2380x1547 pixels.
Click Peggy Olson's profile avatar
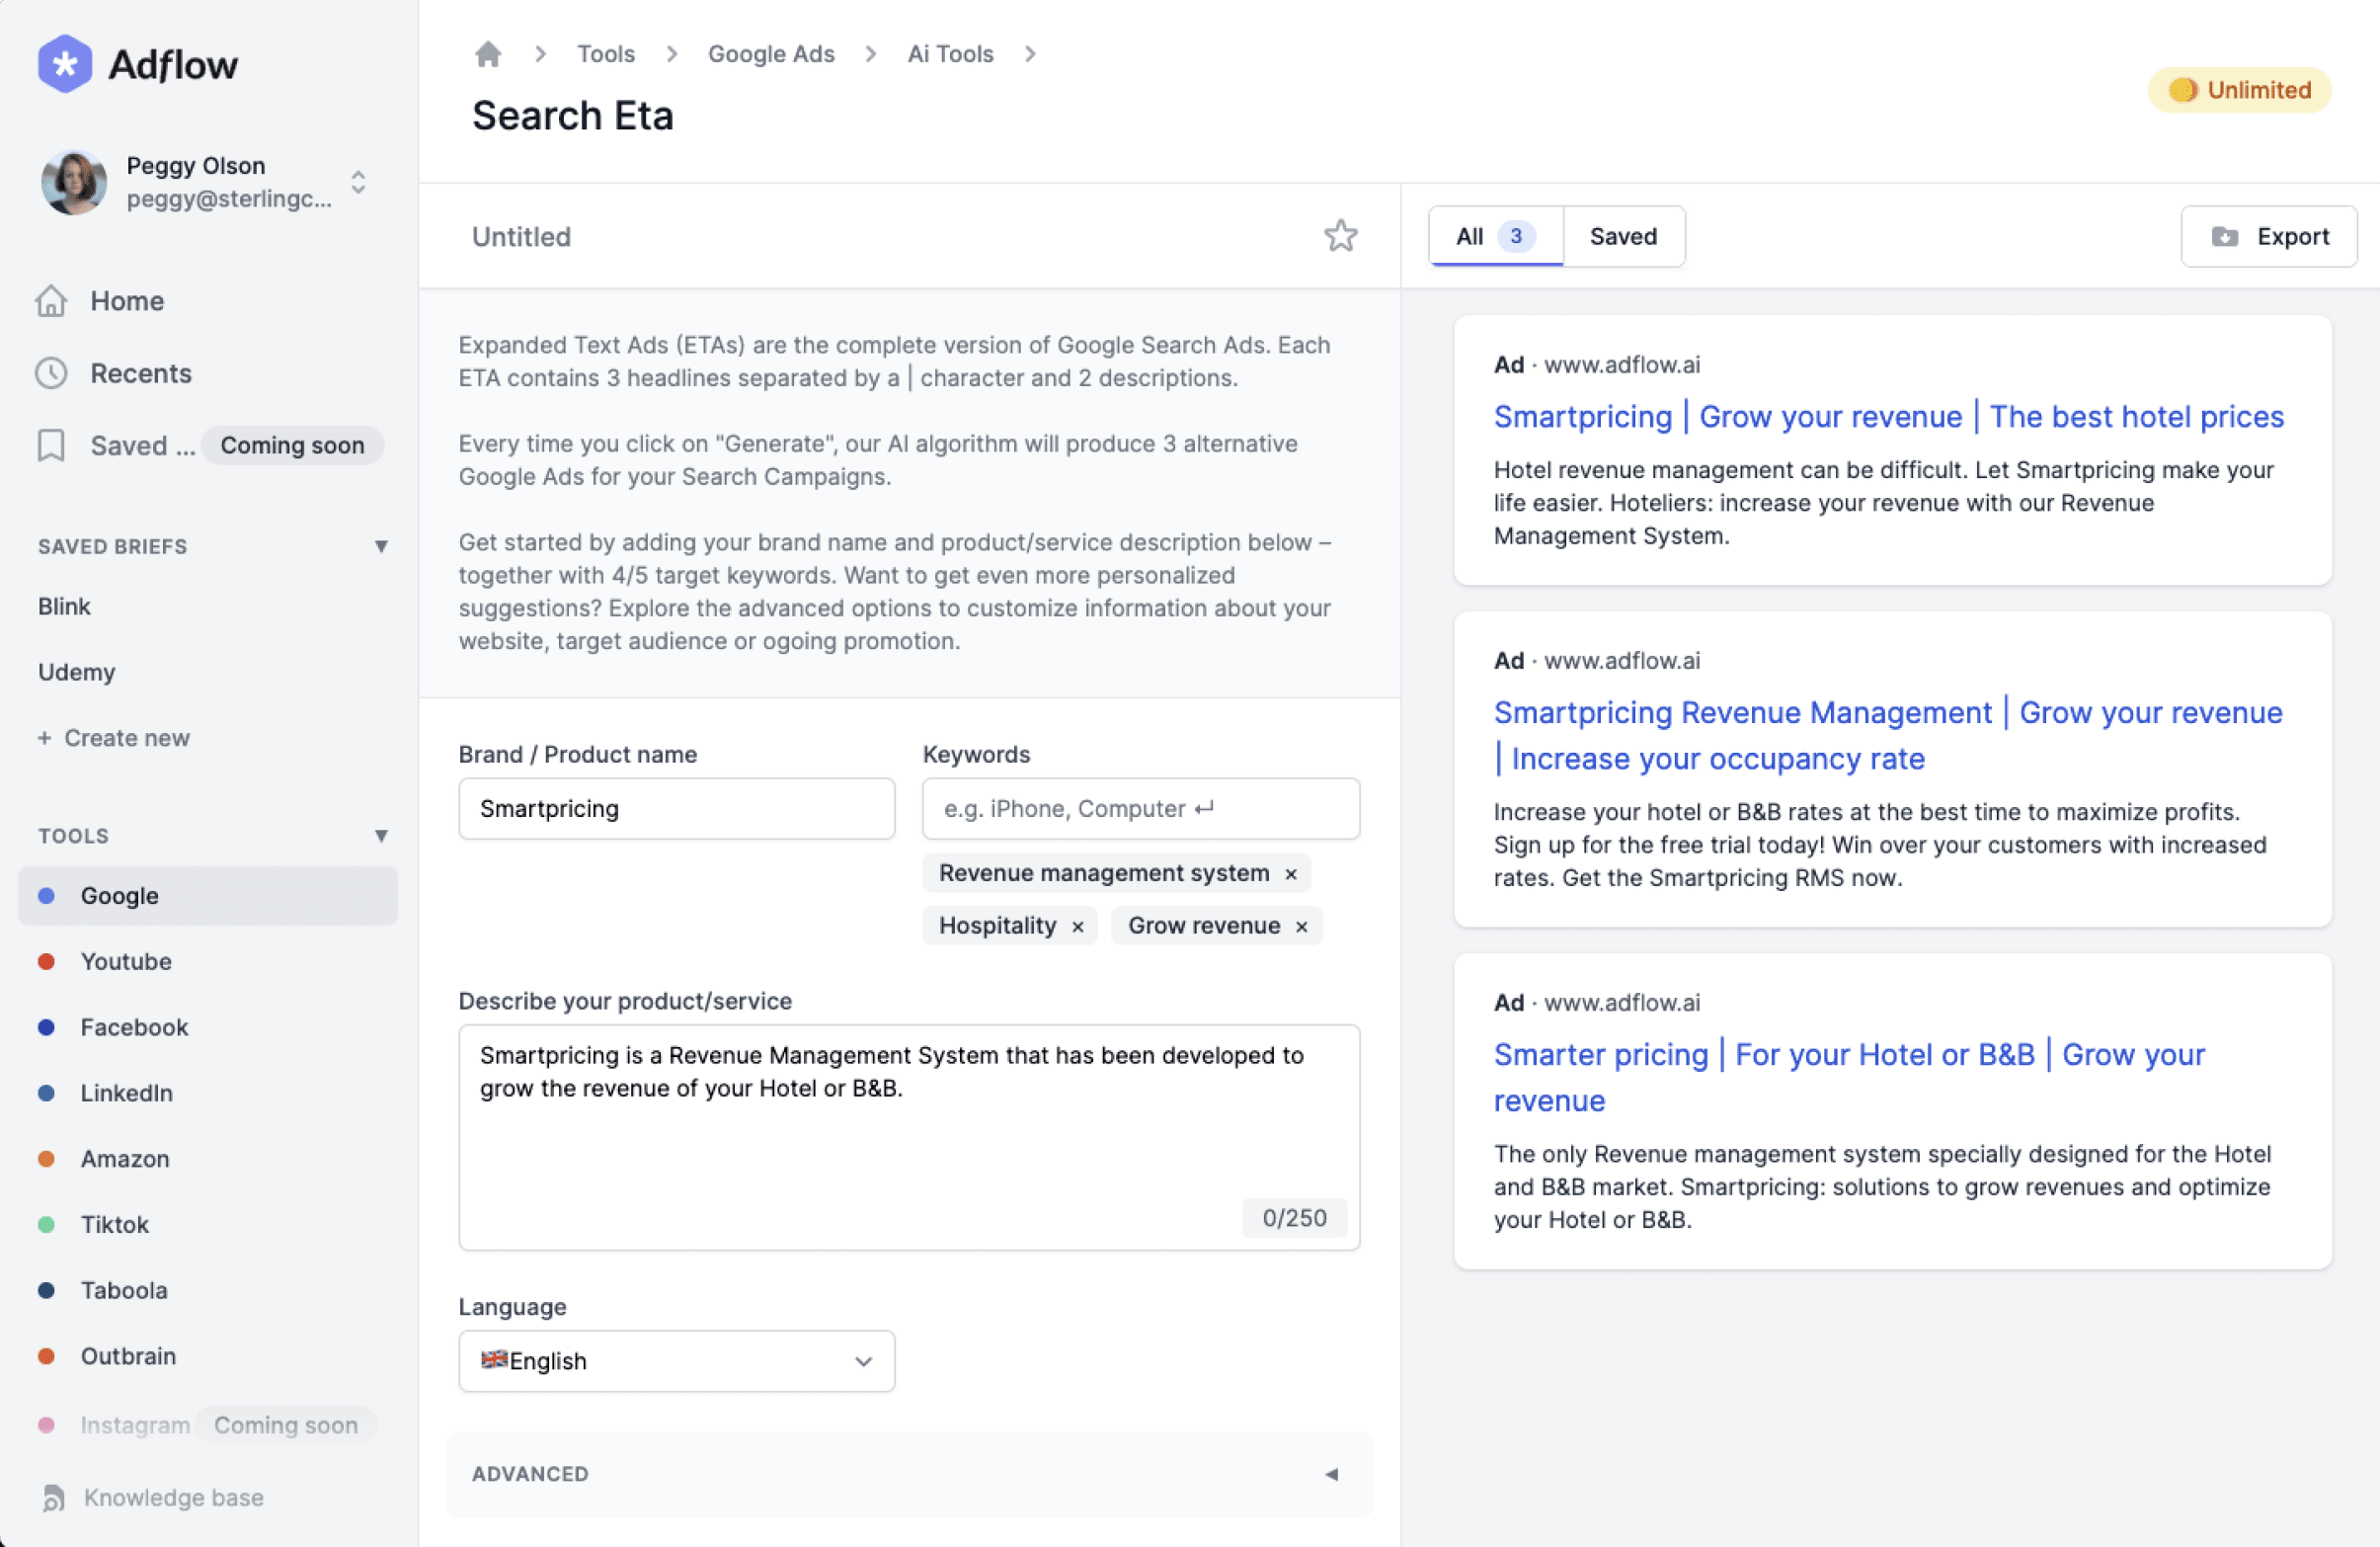pos(73,182)
